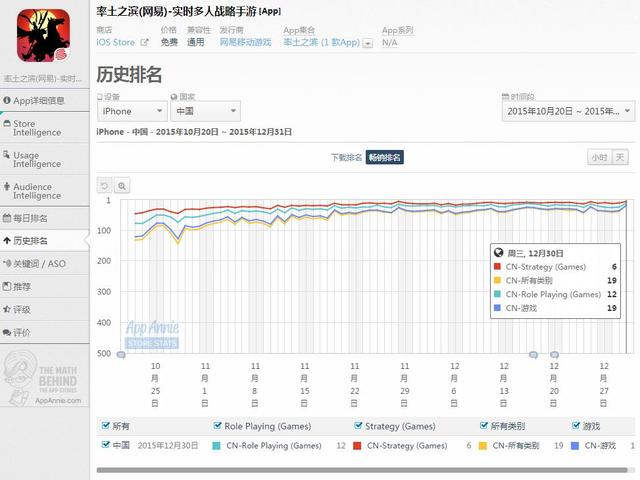Click the Audience Intelligence person icon
The image size is (640, 480).
7,186
